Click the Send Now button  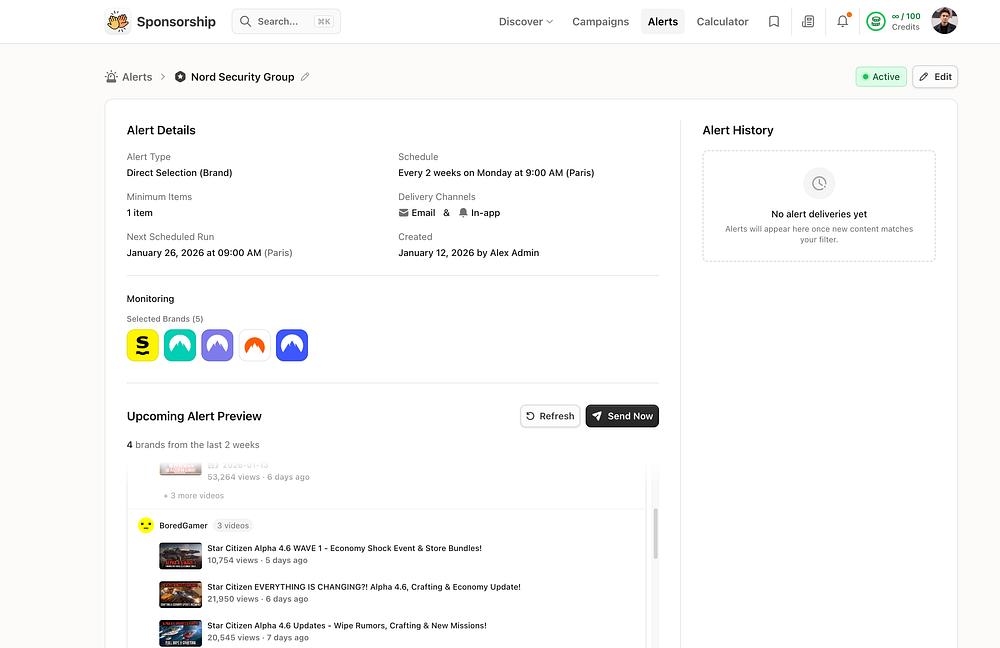622,416
